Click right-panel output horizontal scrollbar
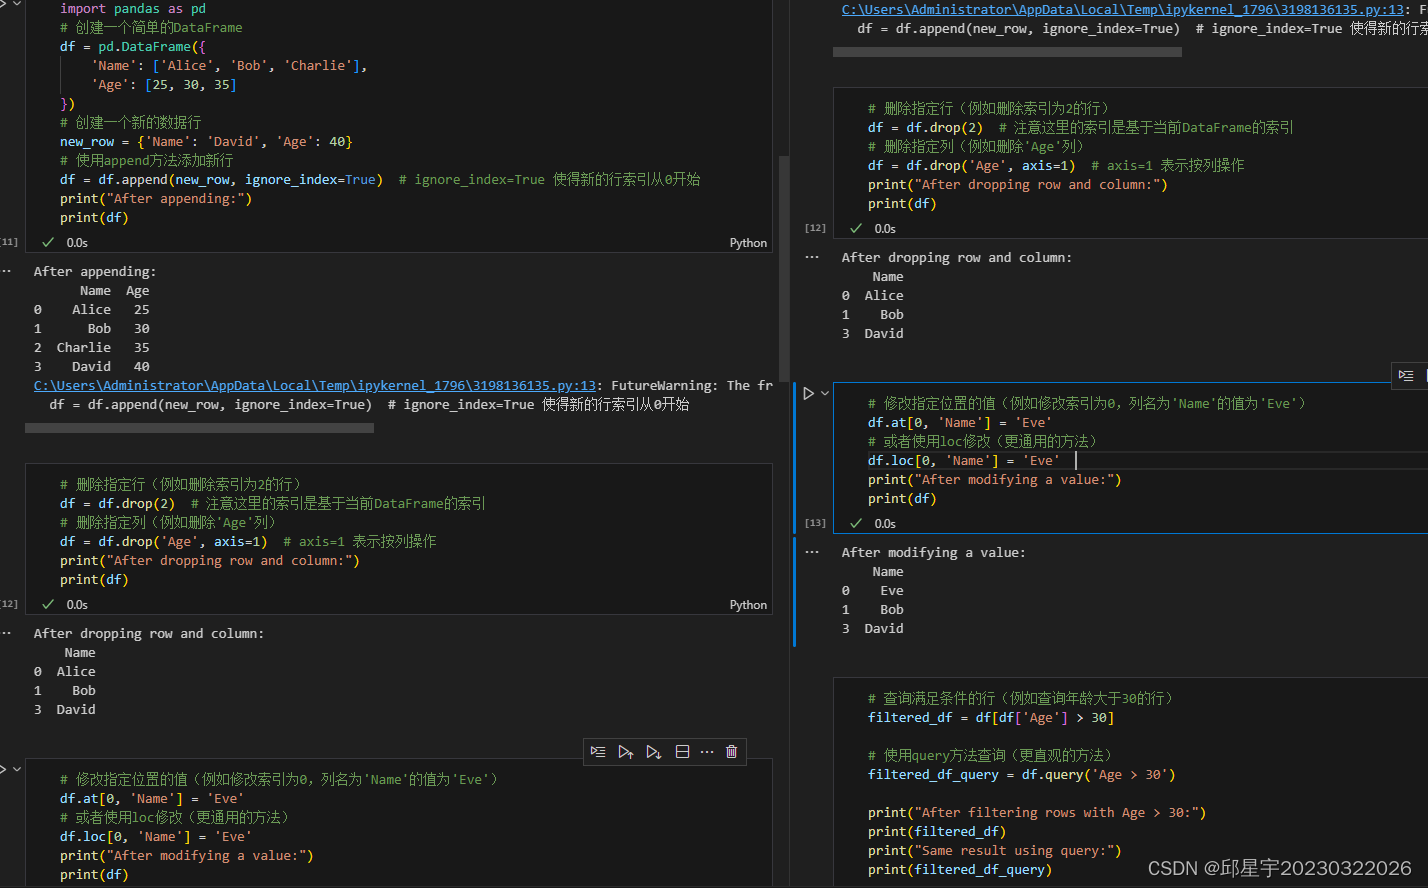Screen dimensions: 1428x888 pyautogui.click(x=1007, y=52)
